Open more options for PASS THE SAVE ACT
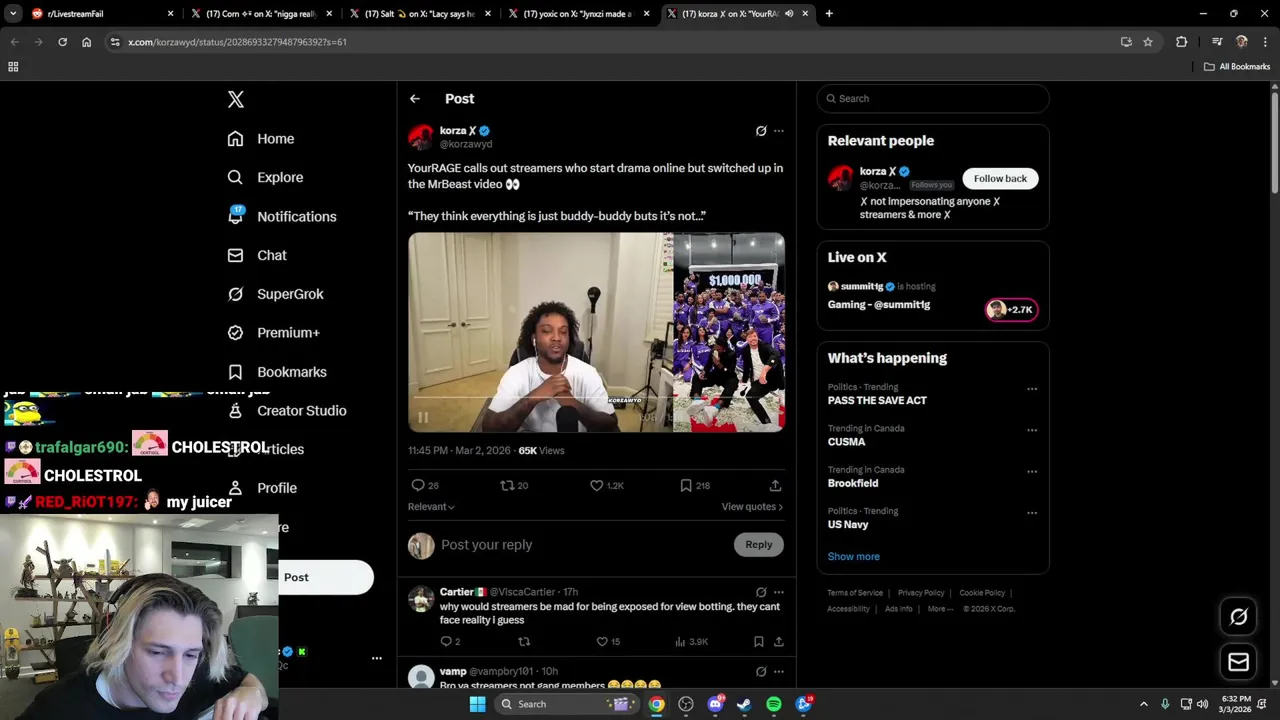The width and height of the screenshot is (1280, 720). (1032, 389)
